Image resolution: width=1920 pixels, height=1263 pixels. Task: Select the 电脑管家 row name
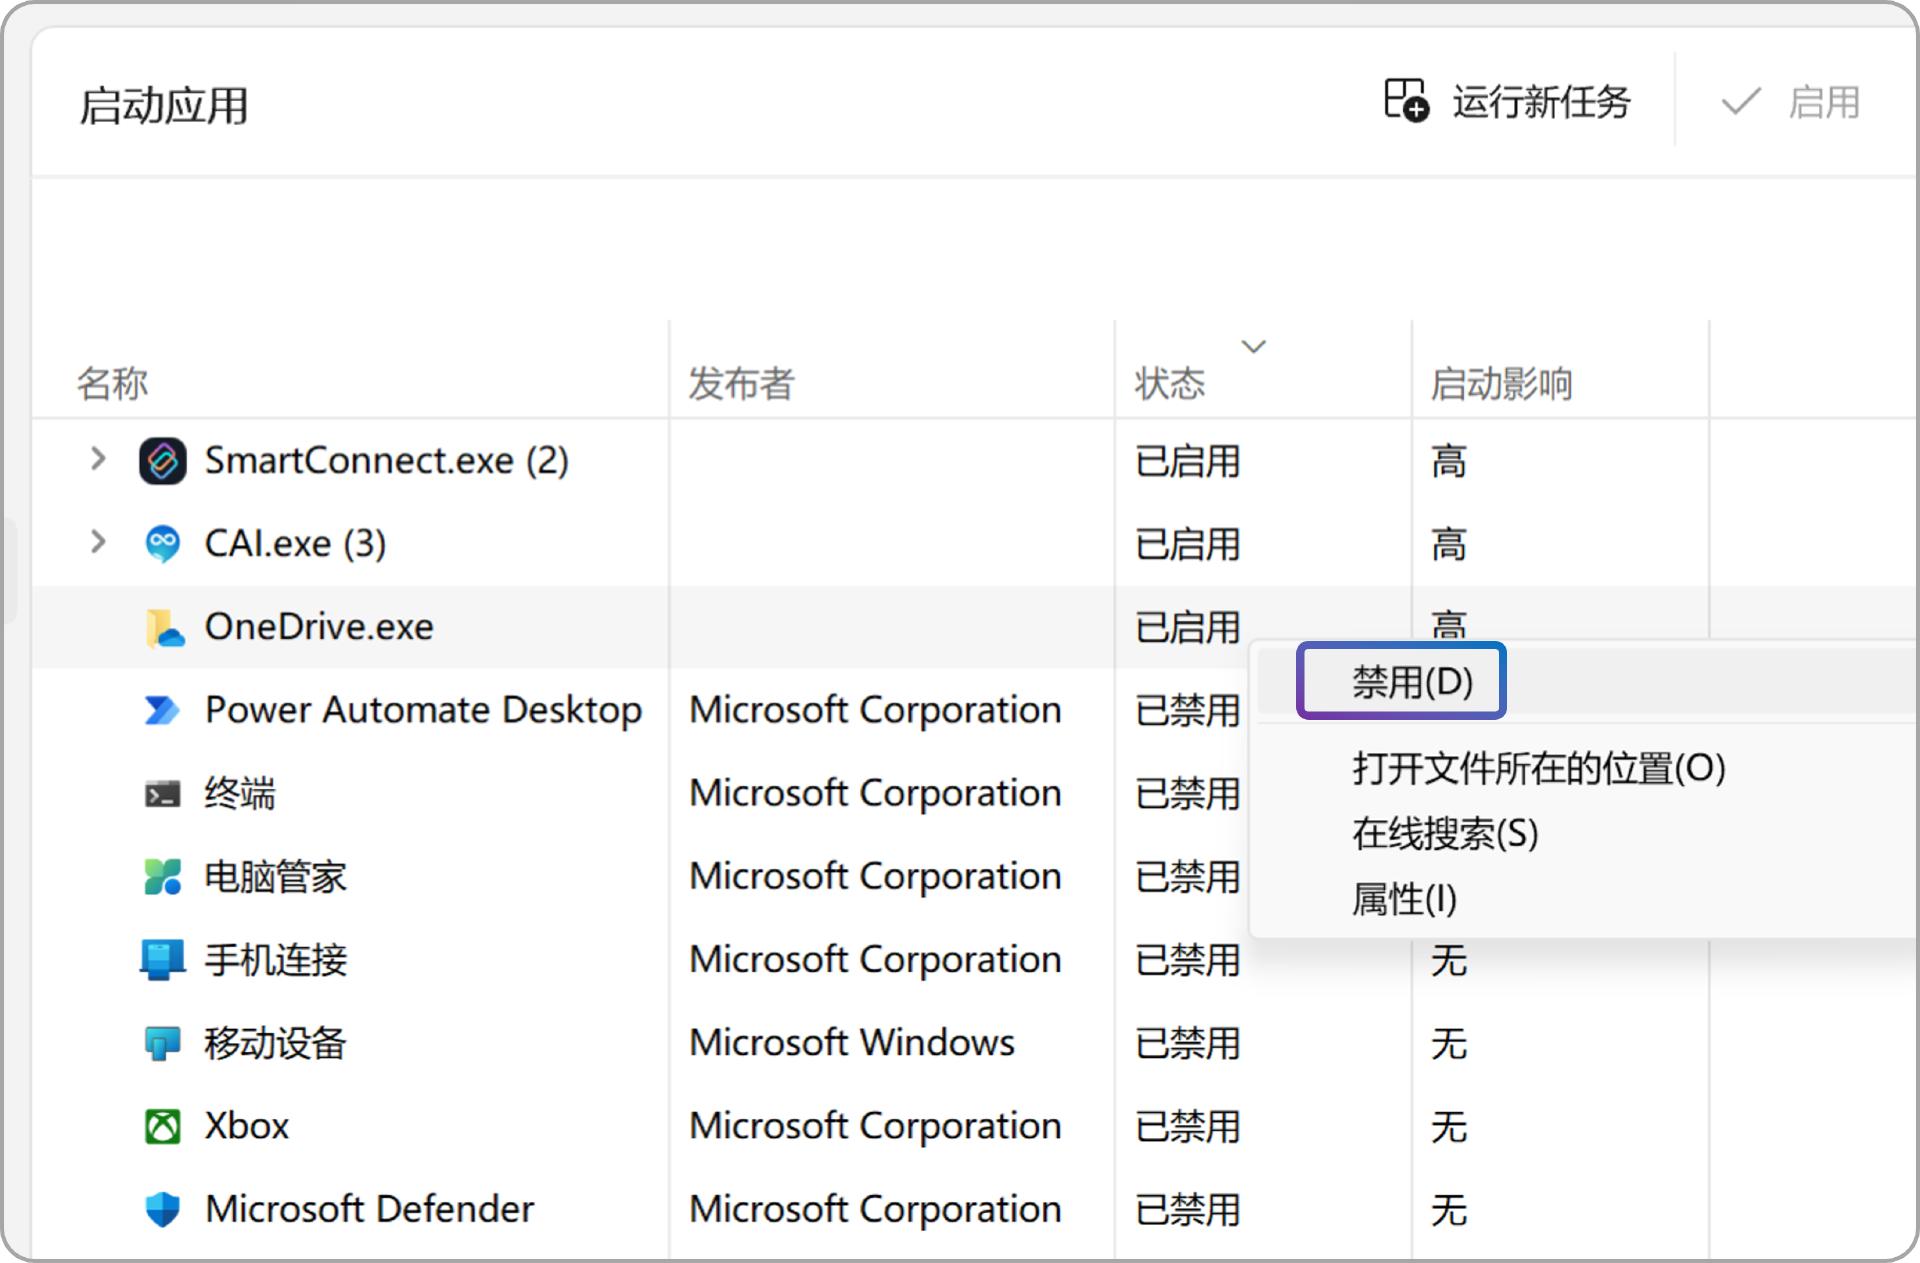point(275,877)
